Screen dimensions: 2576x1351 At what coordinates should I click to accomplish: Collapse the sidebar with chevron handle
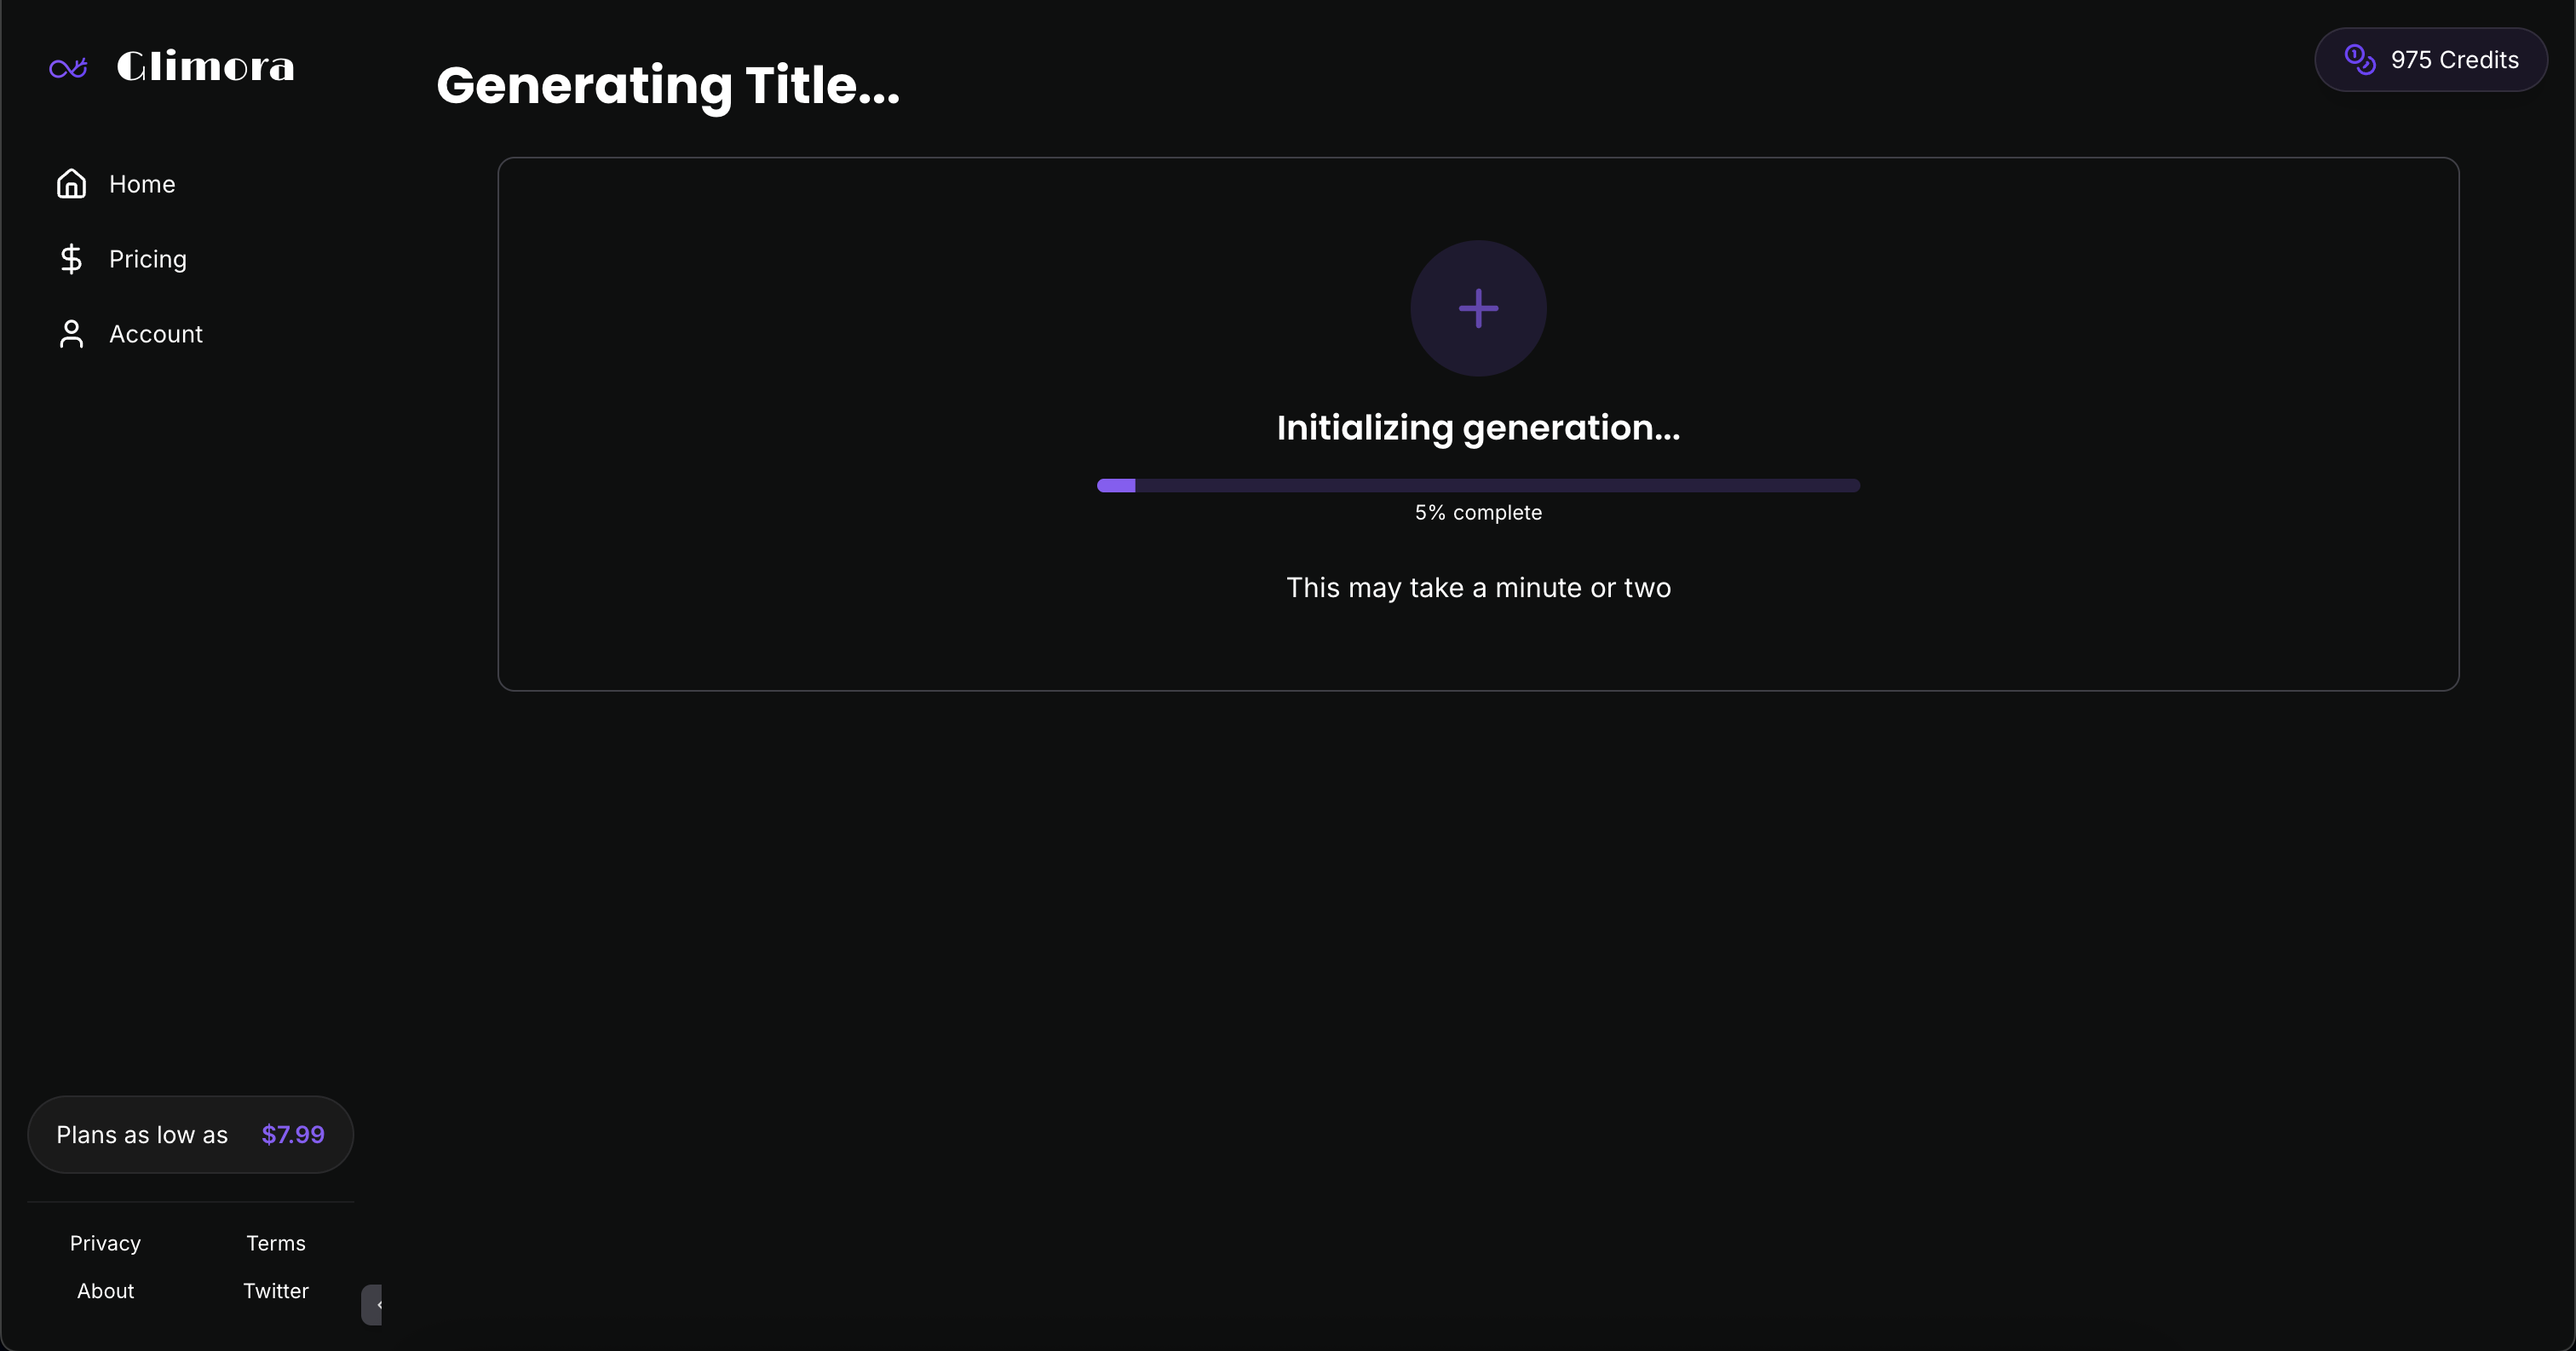point(374,1305)
